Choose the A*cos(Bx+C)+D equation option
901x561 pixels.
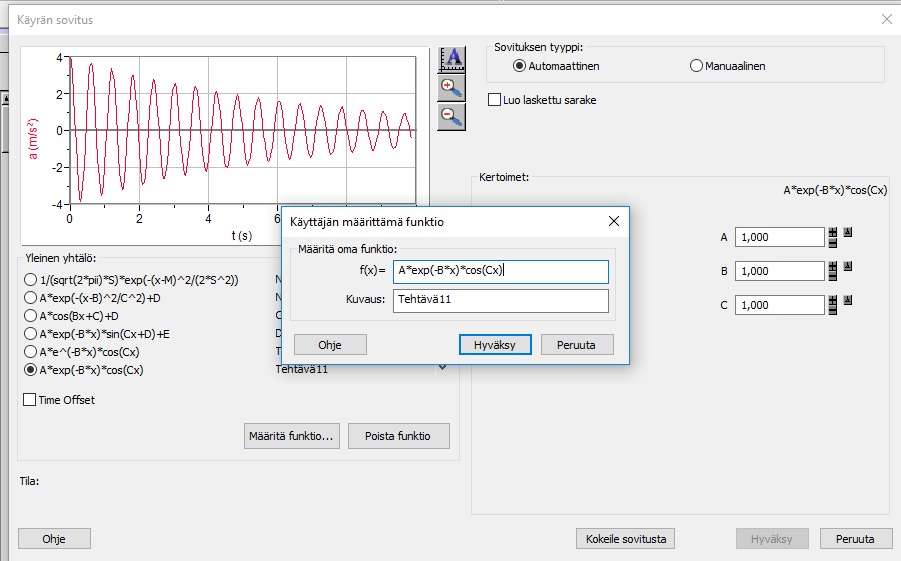30,316
